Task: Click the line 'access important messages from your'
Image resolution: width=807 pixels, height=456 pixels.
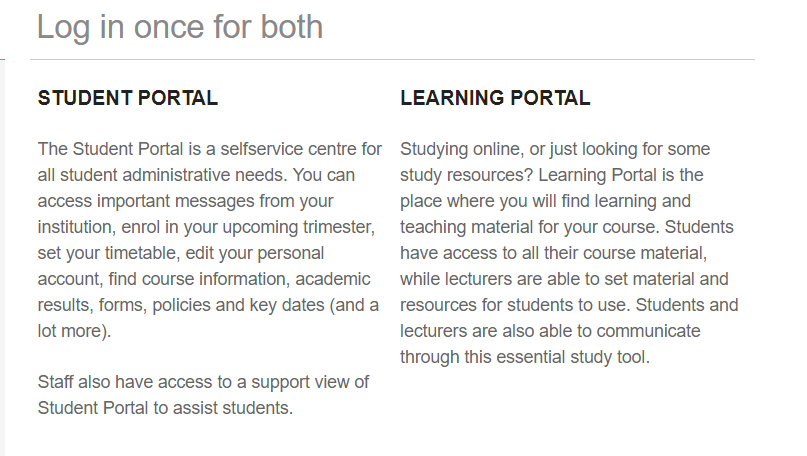Action: coord(185,201)
